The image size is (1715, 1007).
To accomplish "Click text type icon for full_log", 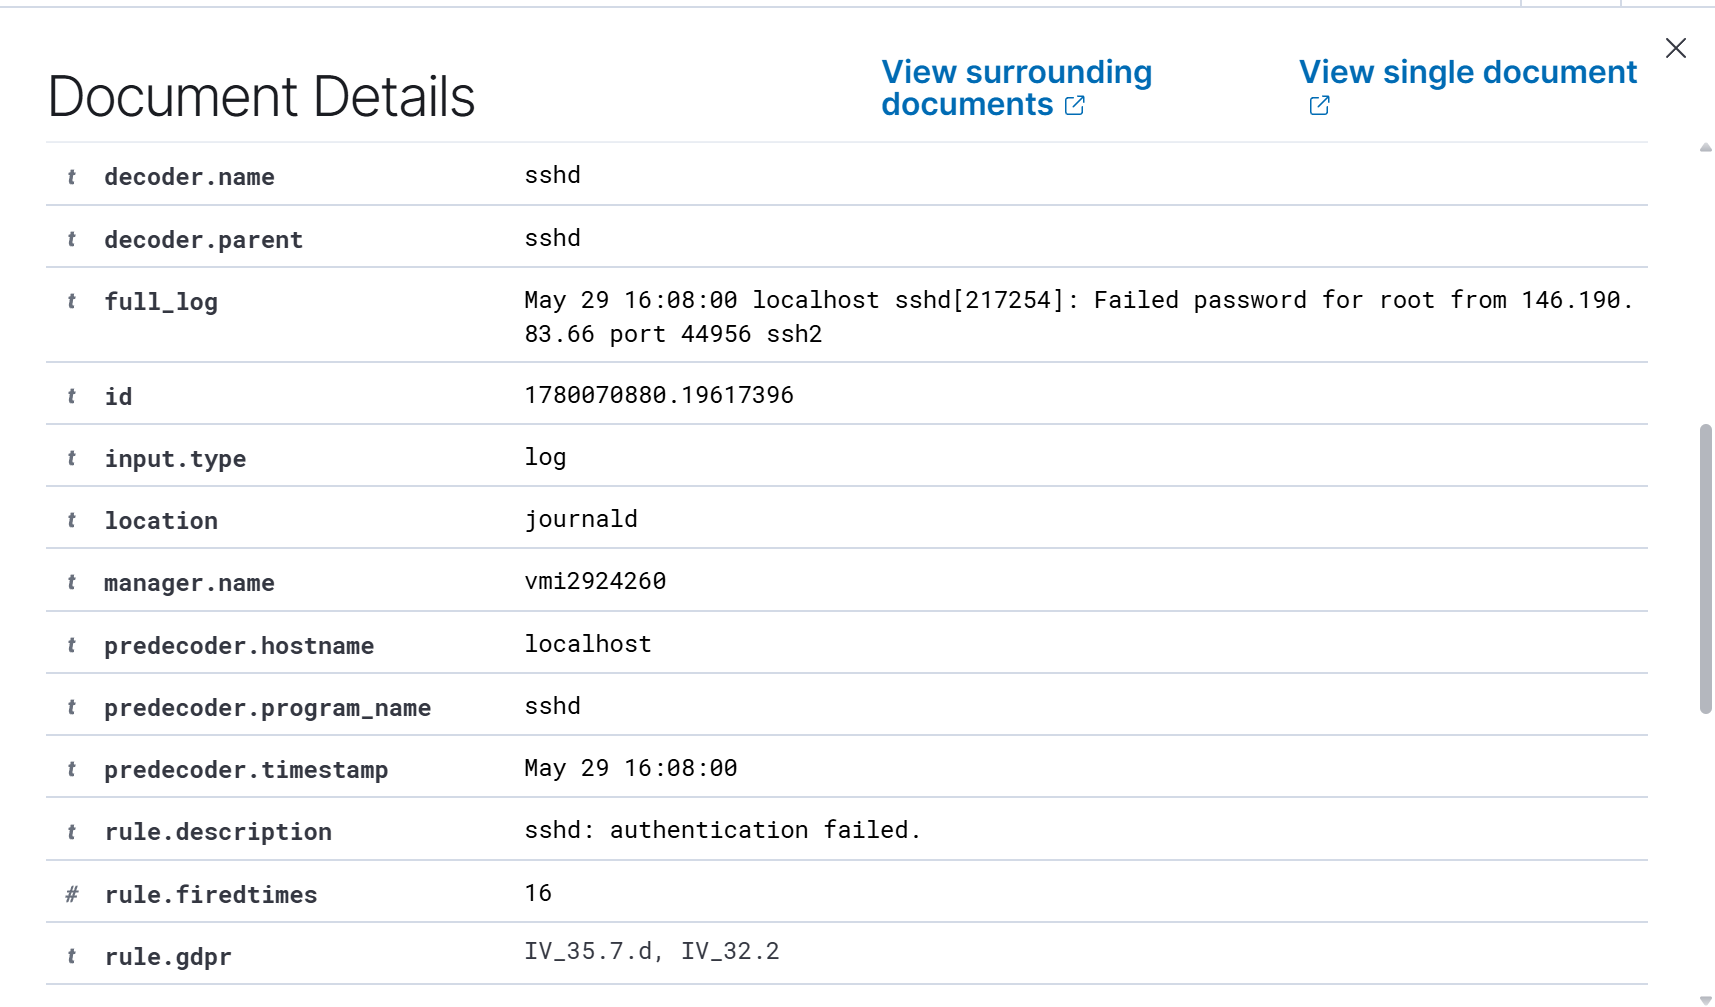I will [71, 301].
